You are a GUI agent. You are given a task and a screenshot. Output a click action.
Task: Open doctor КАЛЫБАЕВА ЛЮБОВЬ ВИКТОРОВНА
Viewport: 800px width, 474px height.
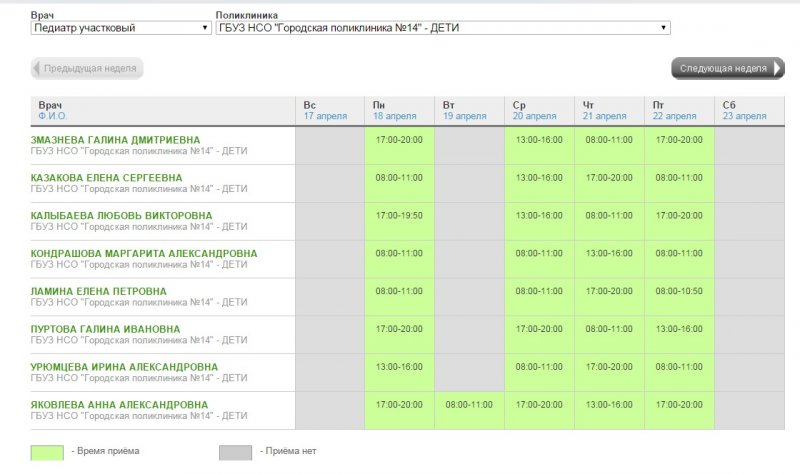point(121,215)
